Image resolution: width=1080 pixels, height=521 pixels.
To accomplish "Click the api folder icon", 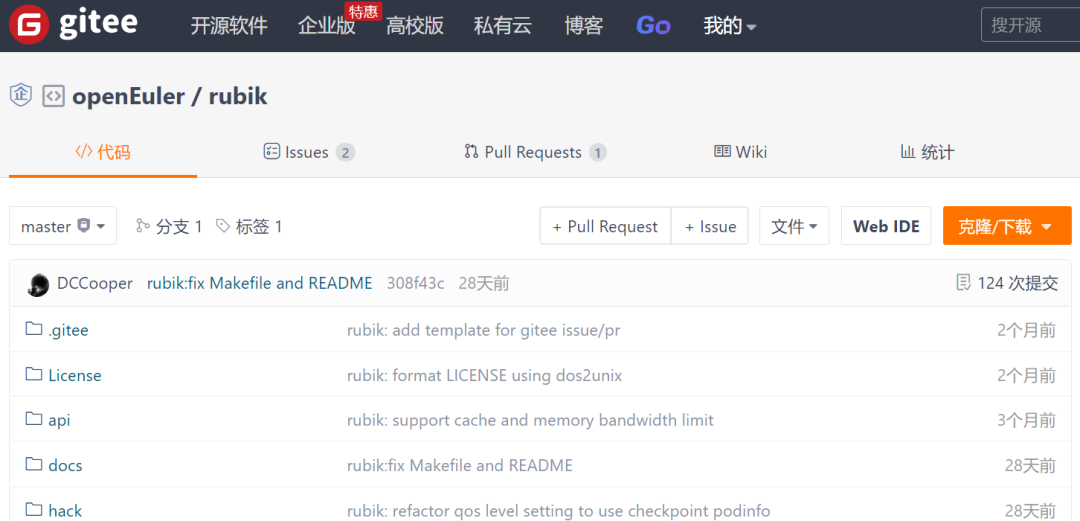I will [34, 419].
